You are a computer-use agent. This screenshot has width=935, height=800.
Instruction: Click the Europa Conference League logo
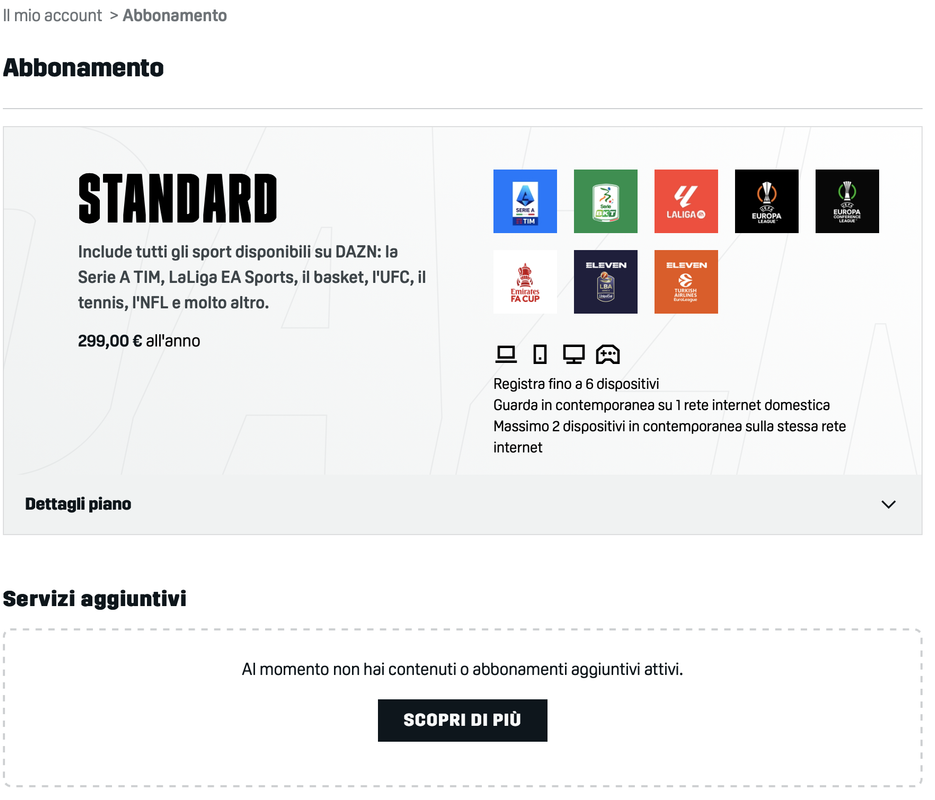(847, 201)
